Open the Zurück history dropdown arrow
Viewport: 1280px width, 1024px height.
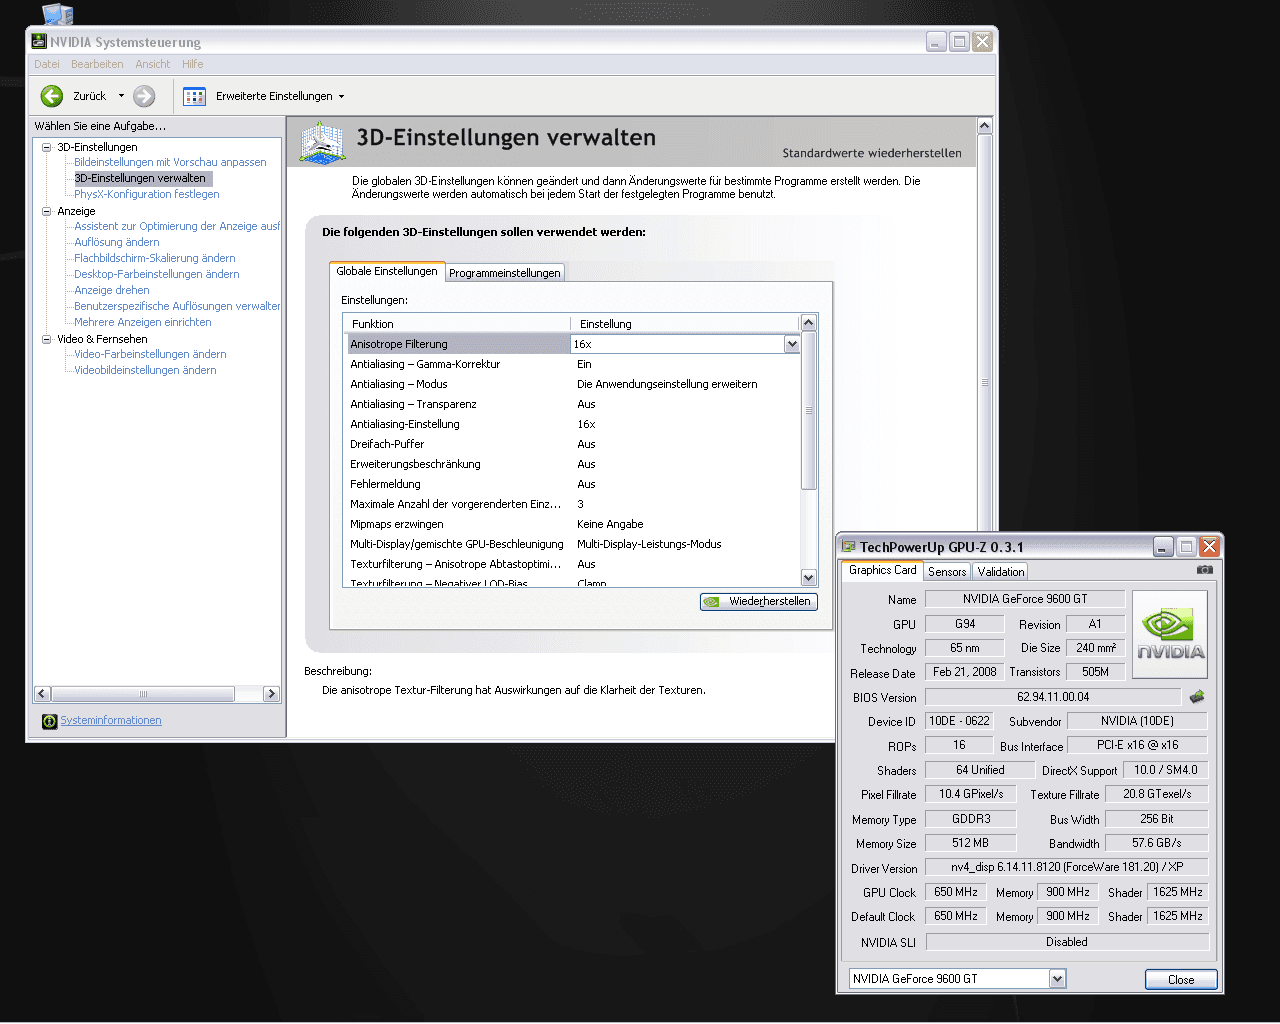121,96
